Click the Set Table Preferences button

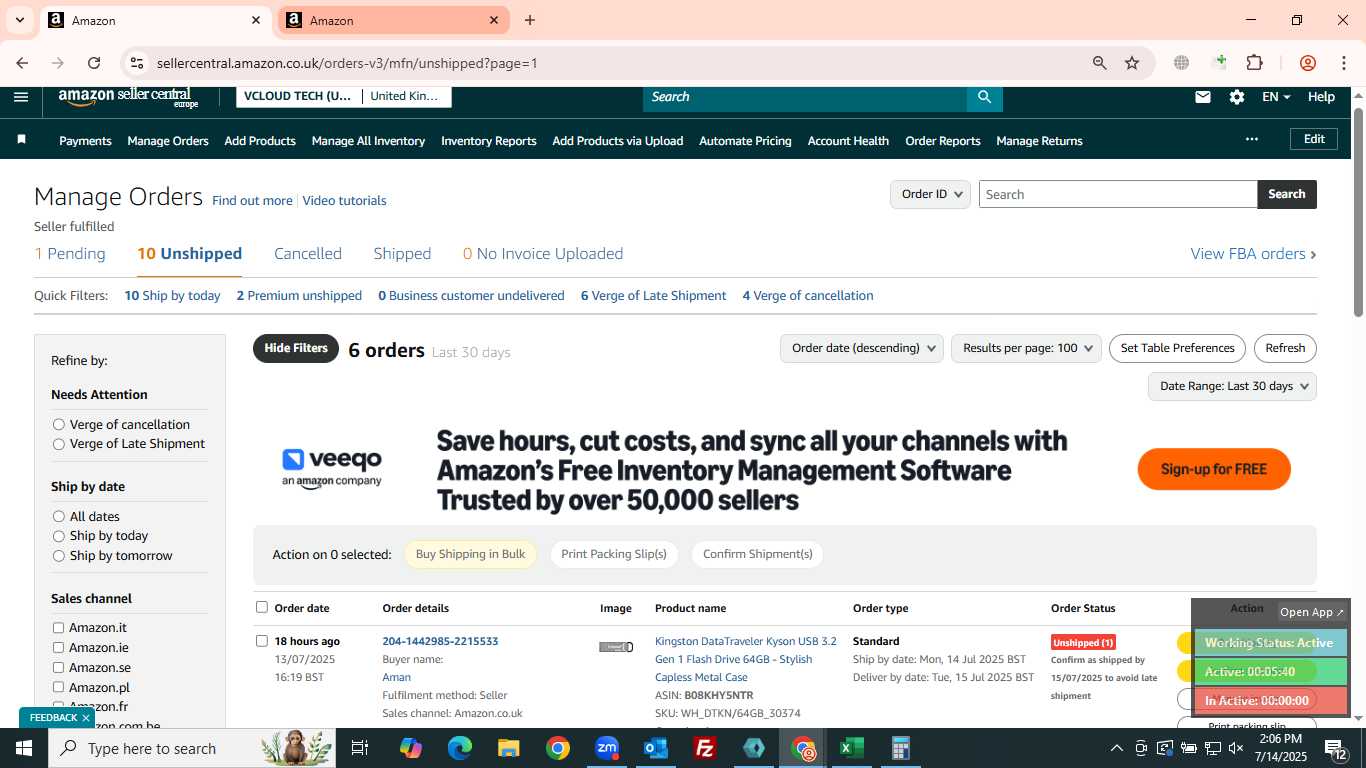click(x=1177, y=348)
